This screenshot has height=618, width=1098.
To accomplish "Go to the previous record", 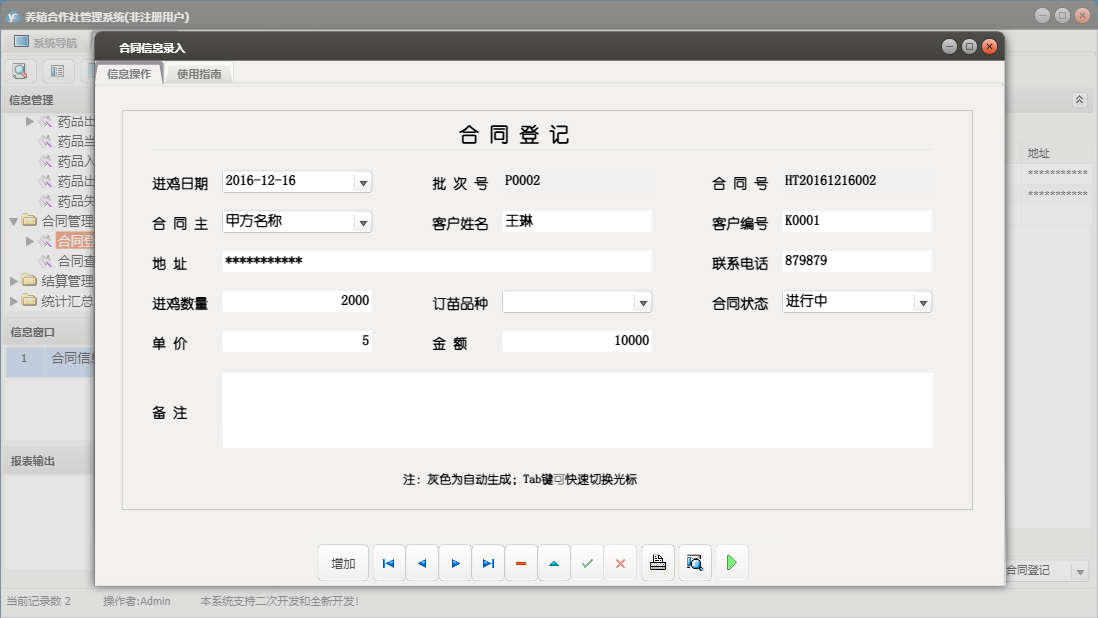I will [421, 562].
